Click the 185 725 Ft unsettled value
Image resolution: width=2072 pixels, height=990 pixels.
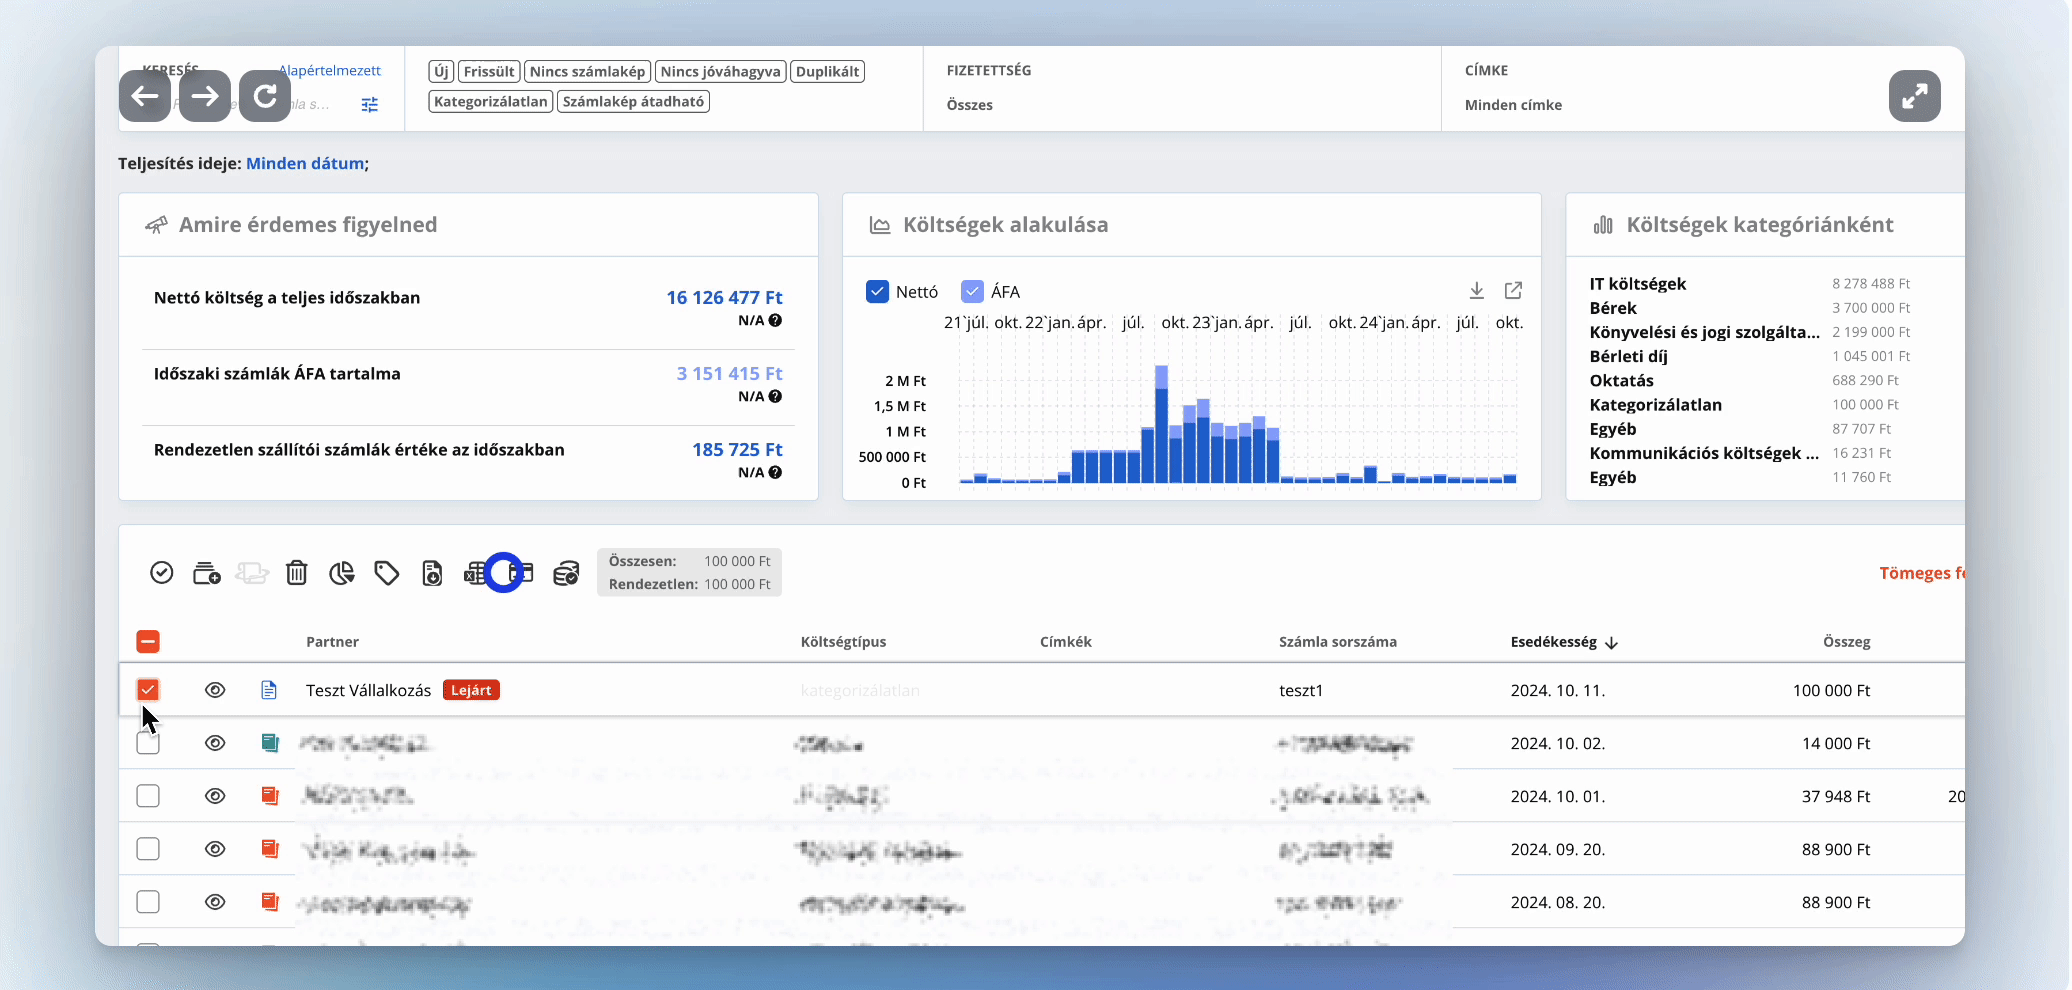coord(737,449)
